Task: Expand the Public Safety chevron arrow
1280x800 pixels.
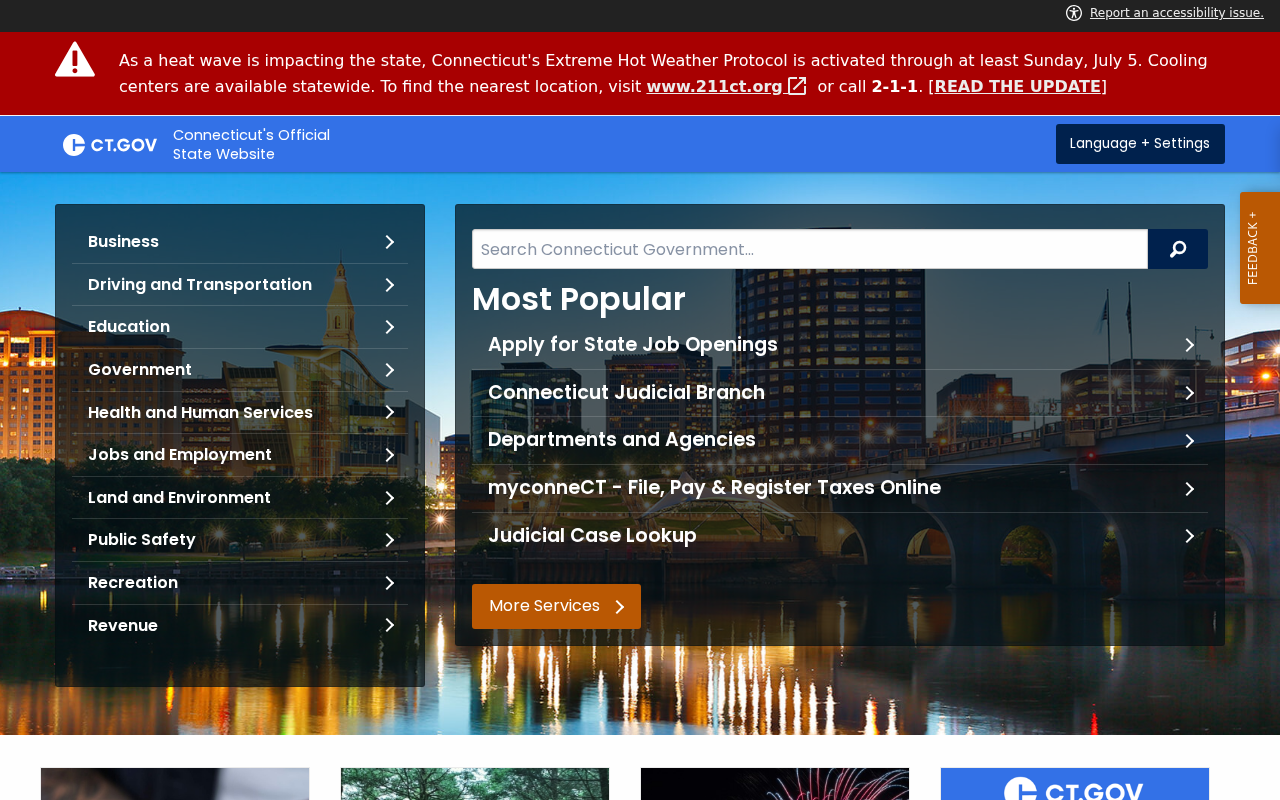Action: pyautogui.click(x=390, y=540)
